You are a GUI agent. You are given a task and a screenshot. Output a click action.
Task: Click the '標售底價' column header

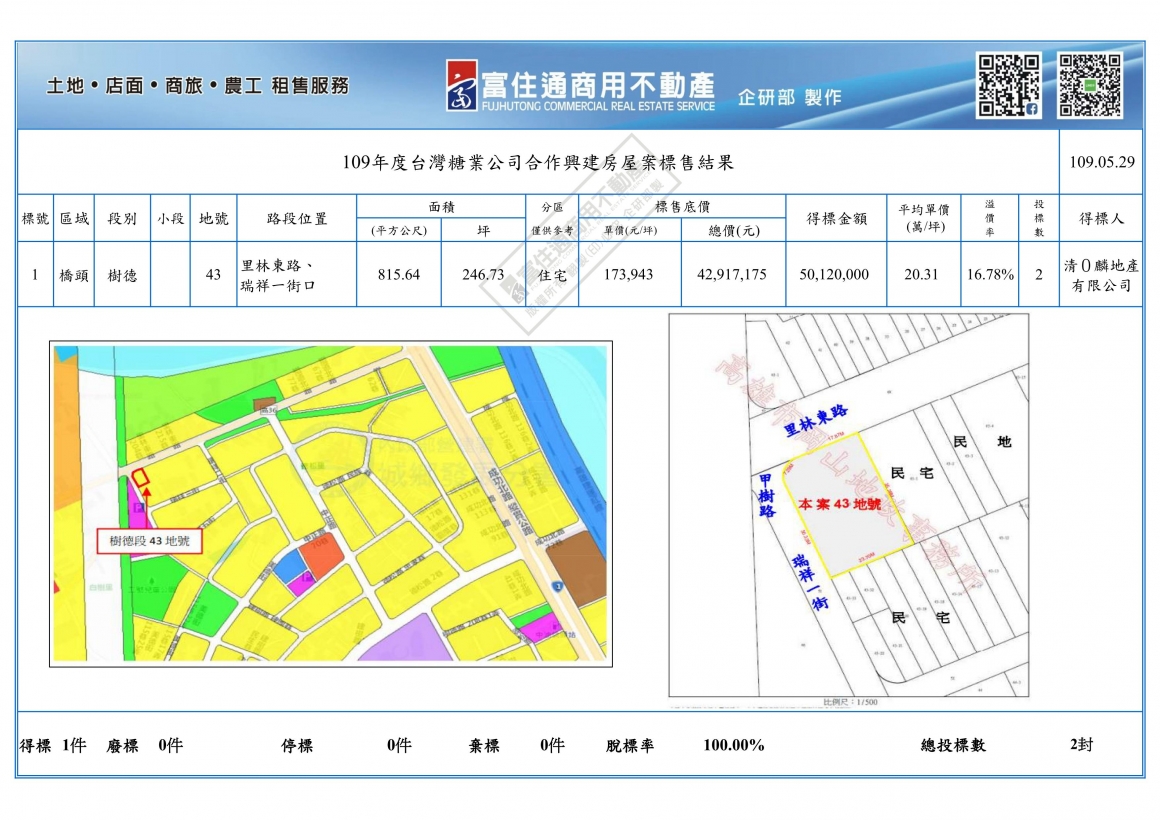tap(682, 207)
